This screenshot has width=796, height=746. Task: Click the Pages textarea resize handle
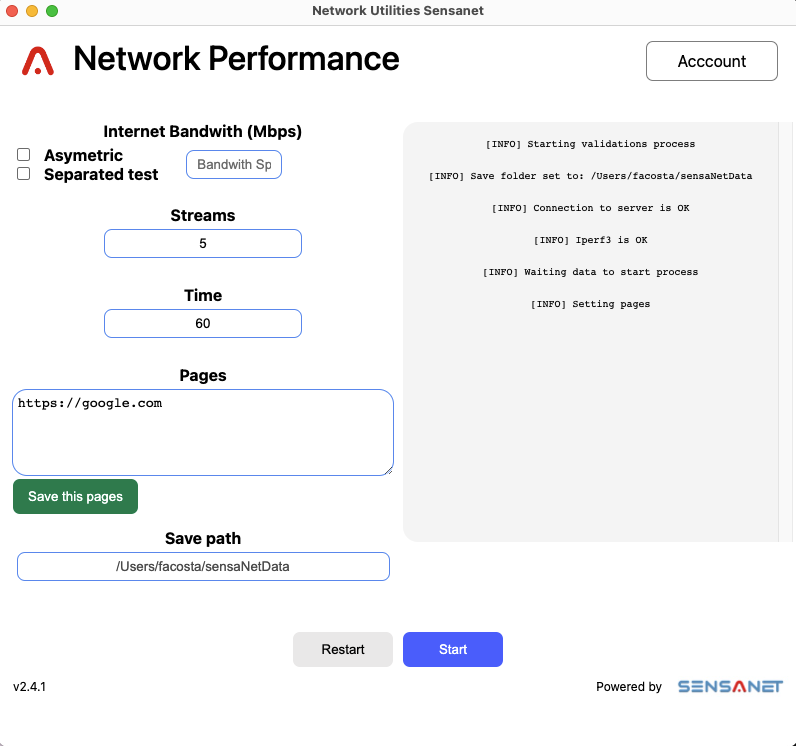tap(388, 471)
